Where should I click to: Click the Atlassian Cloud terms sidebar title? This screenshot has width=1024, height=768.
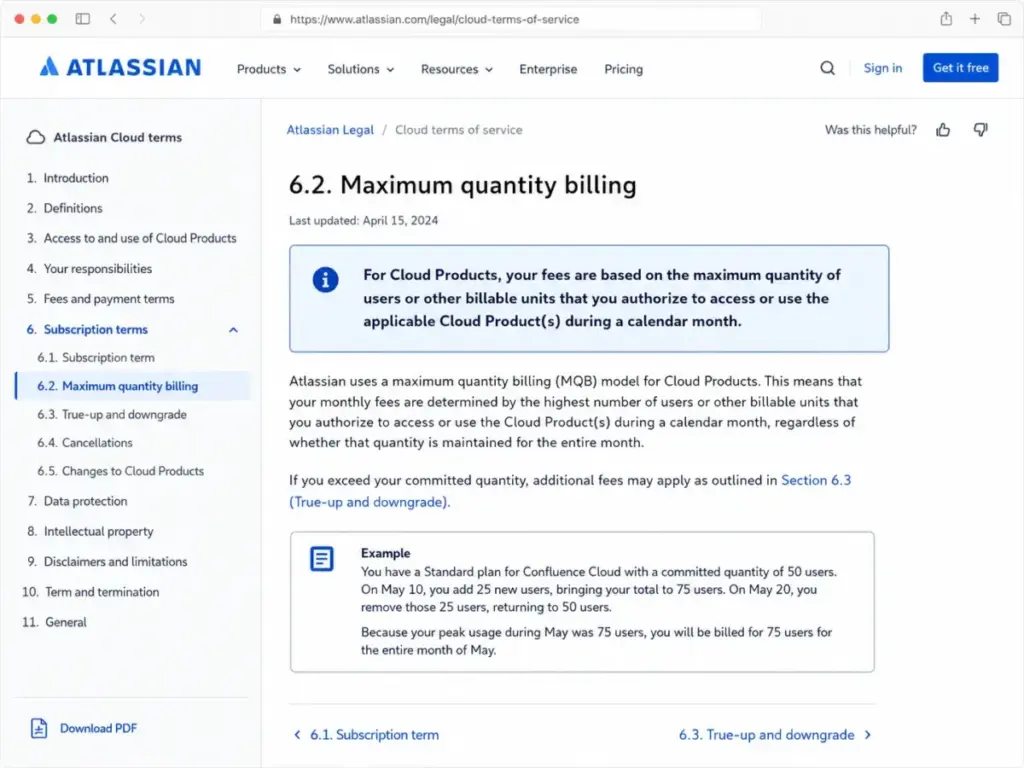[118, 137]
